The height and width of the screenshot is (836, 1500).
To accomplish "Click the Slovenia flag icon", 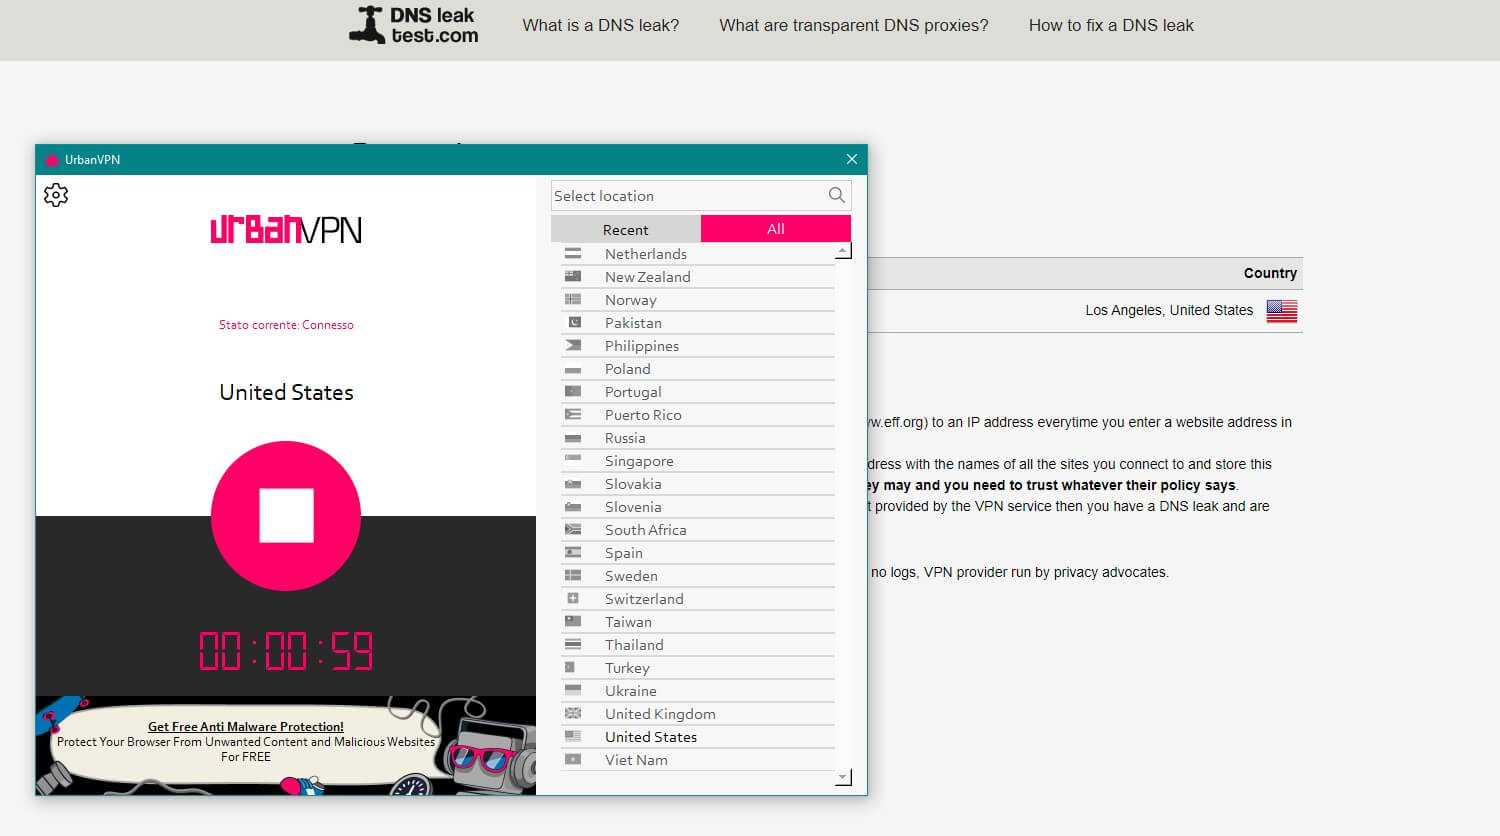I will click(x=573, y=507).
